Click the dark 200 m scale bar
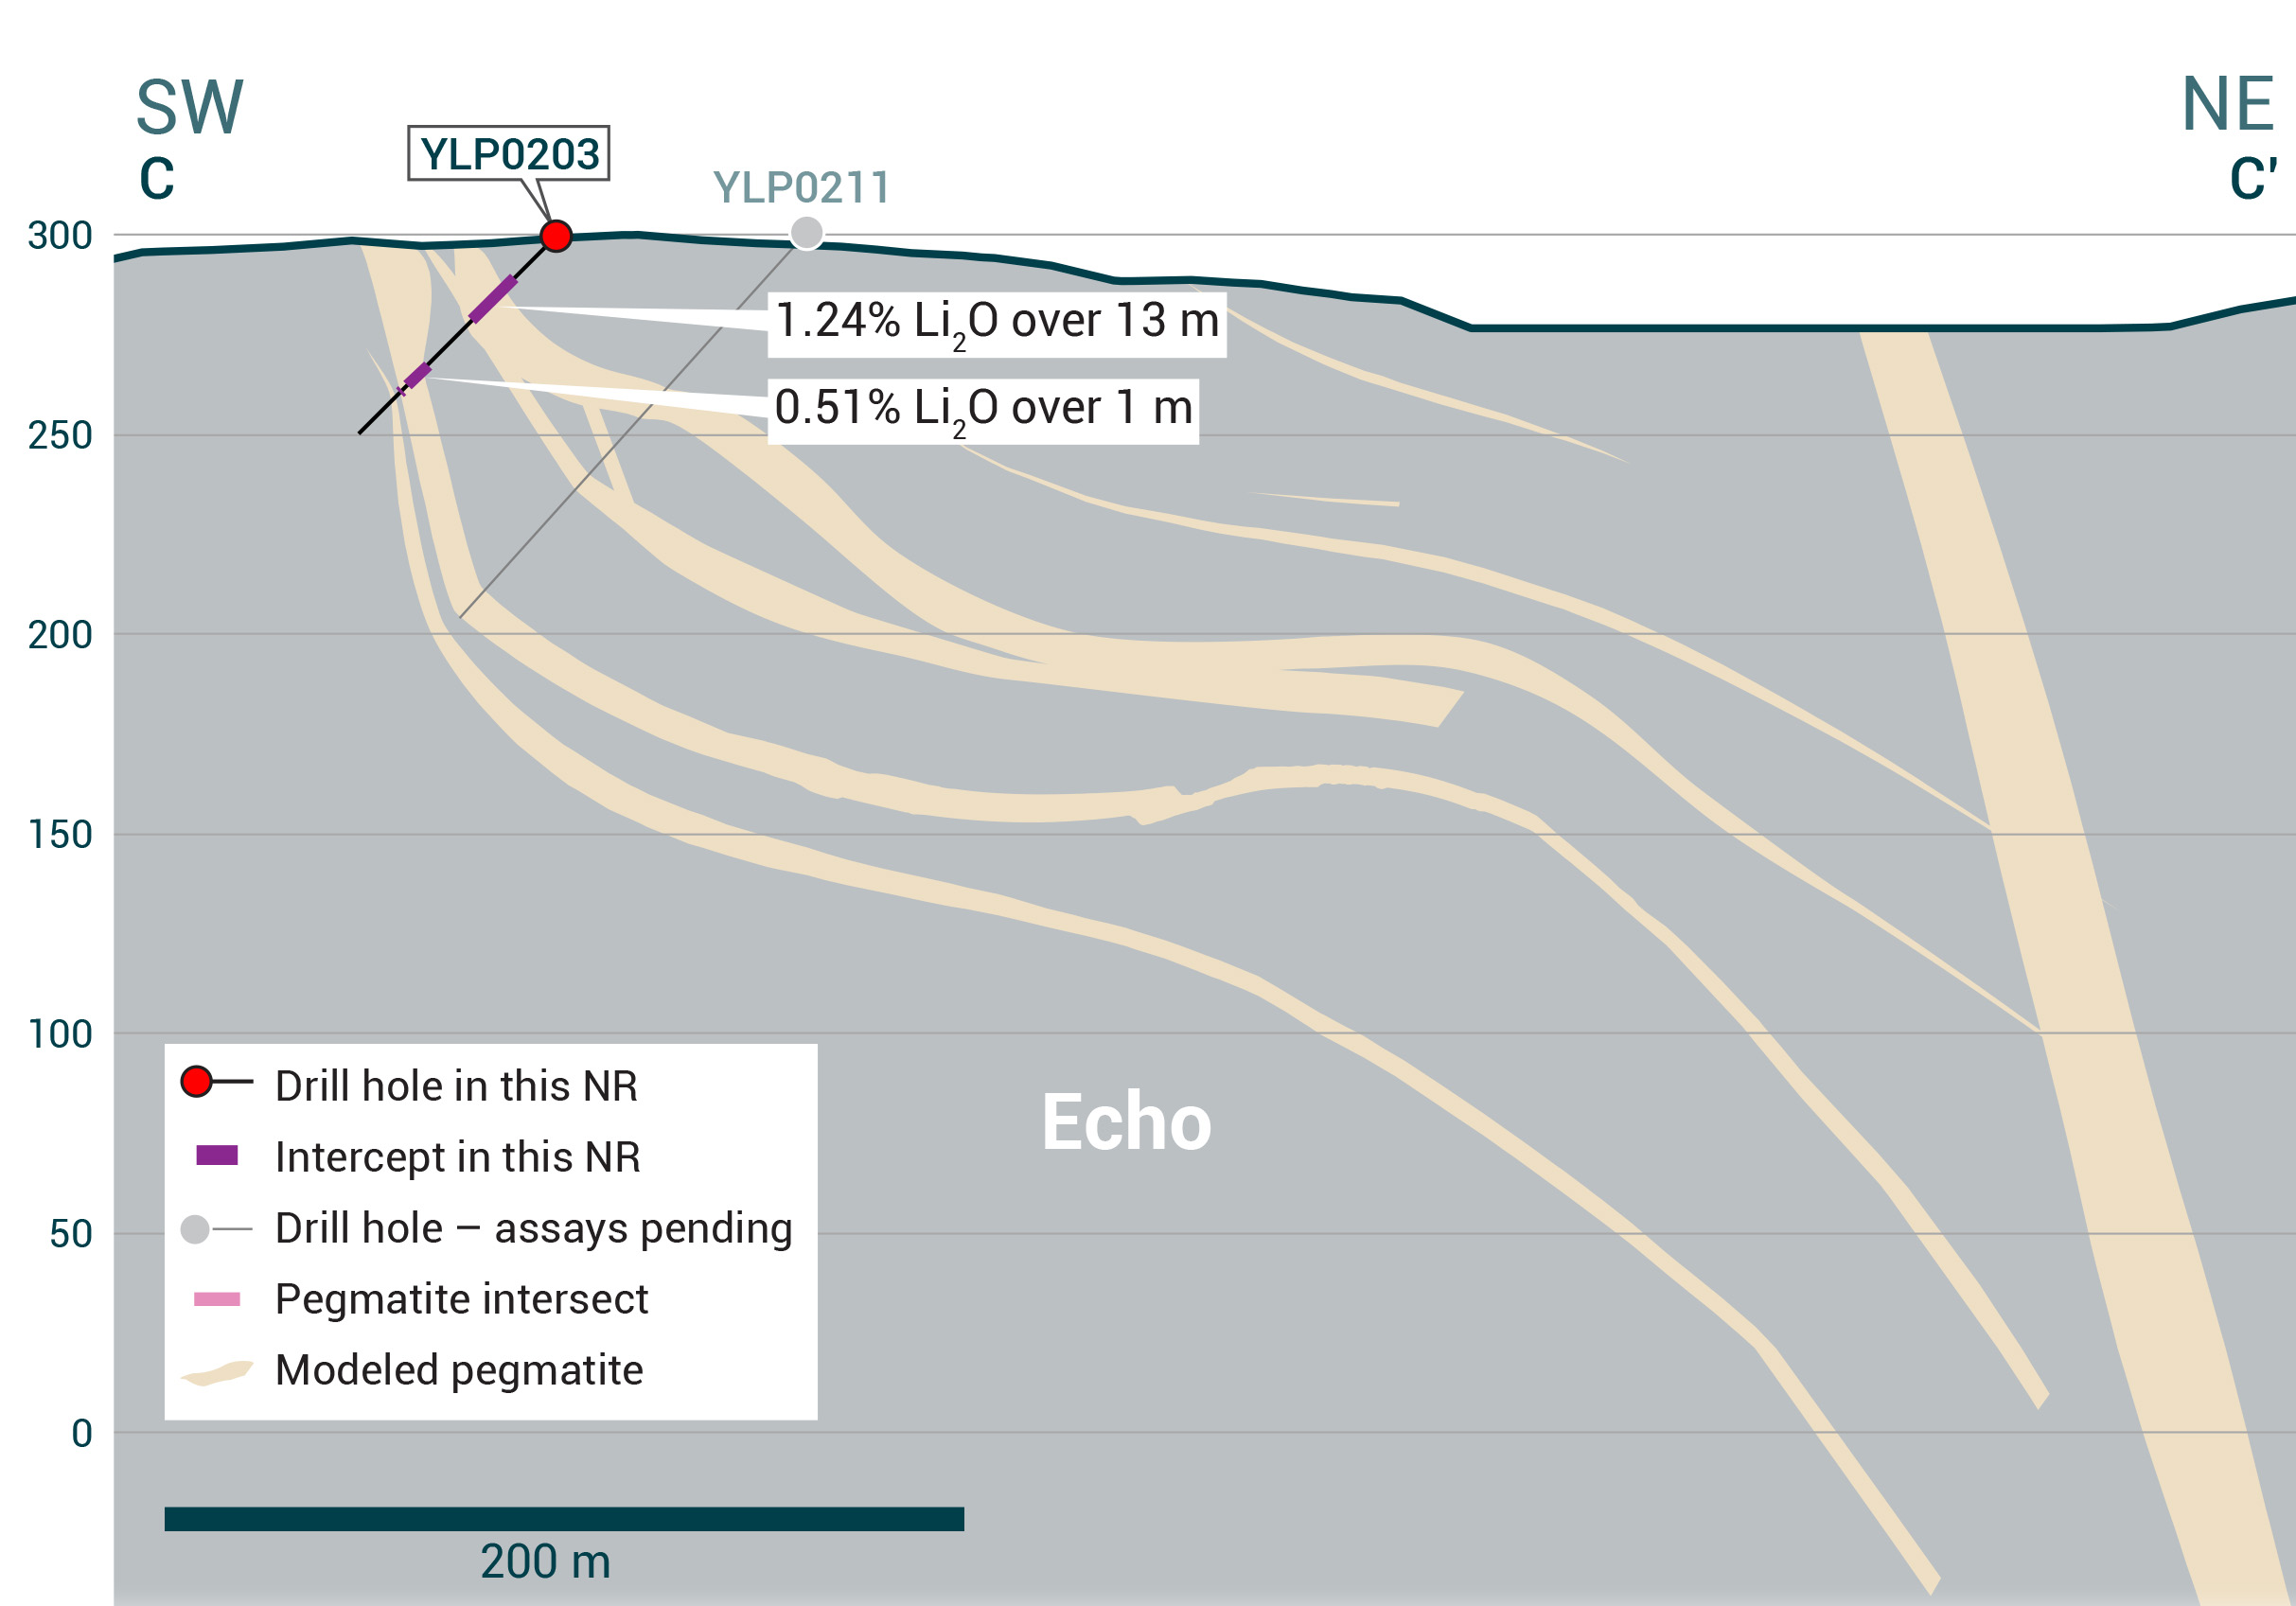This screenshot has height=1606, width=2296. (564, 1519)
